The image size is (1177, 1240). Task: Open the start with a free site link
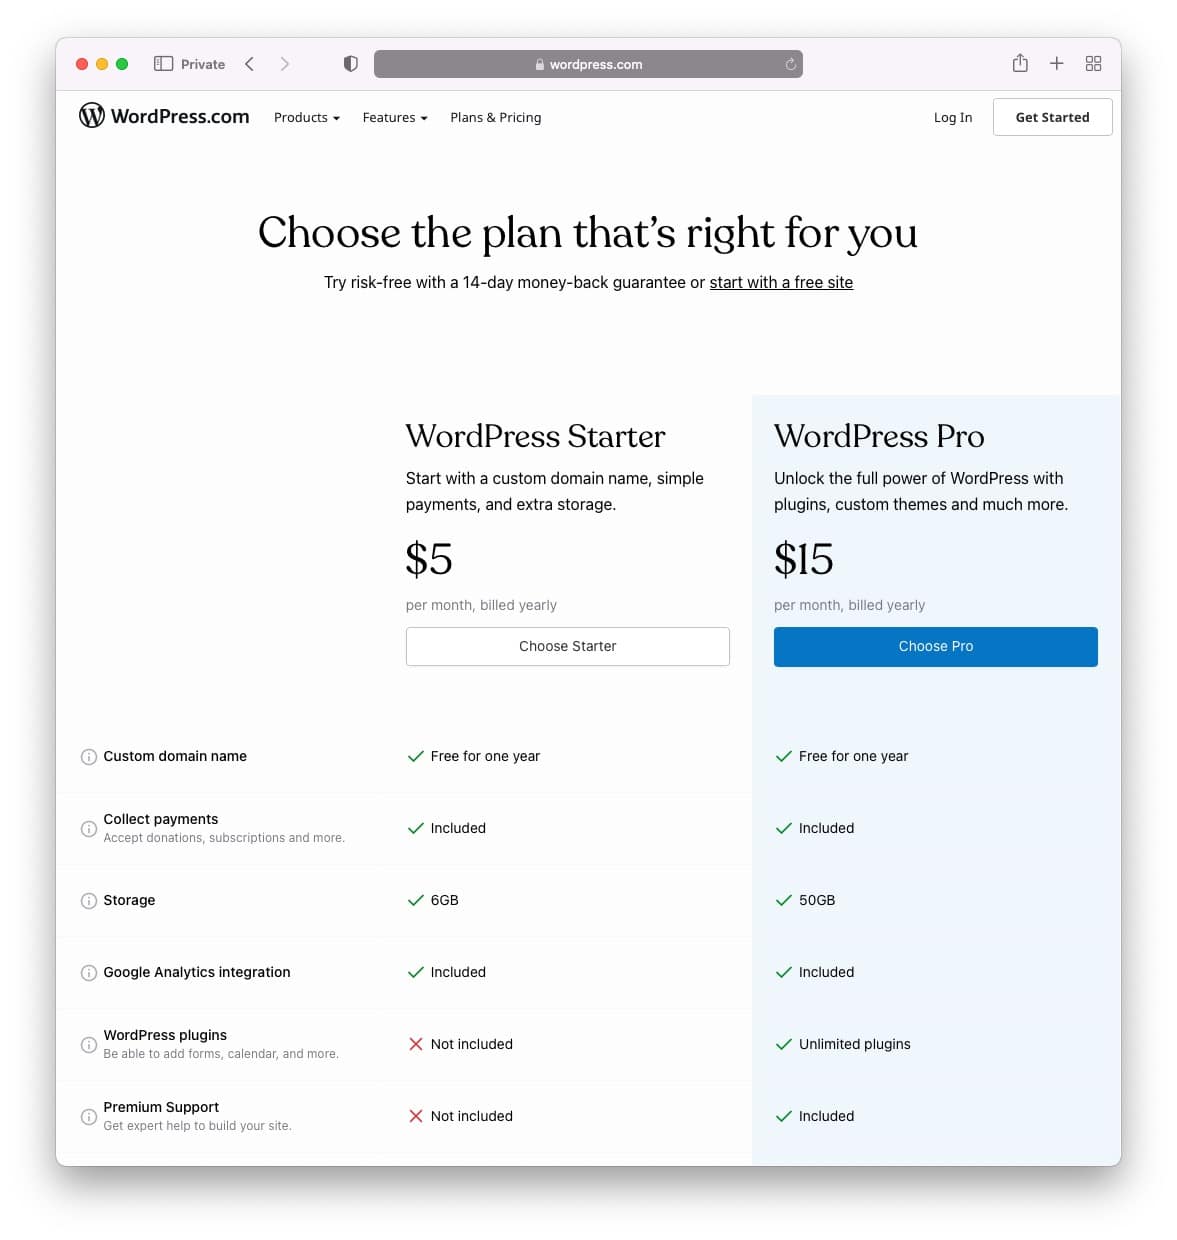[x=781, y=282]
